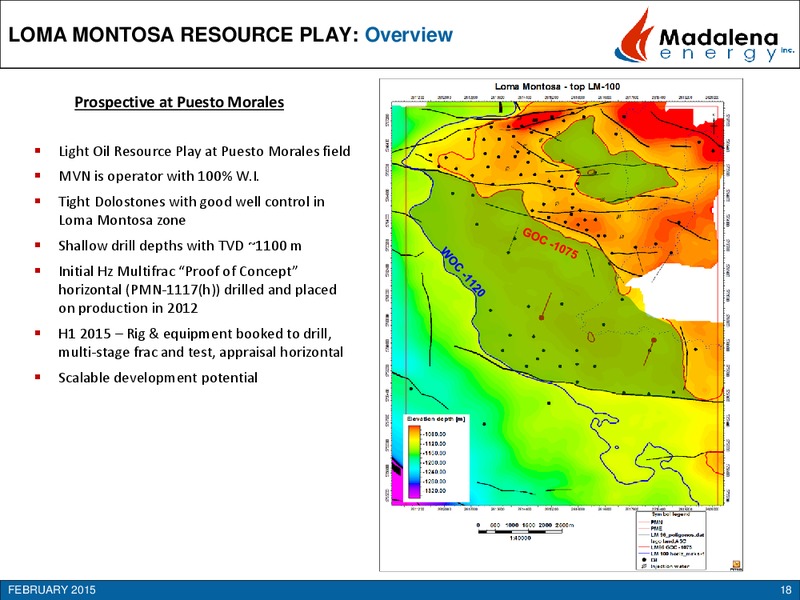Click the bullet about Initial Hz Multifrac proof of concept
800x600 pixels.
pos(197,289)
